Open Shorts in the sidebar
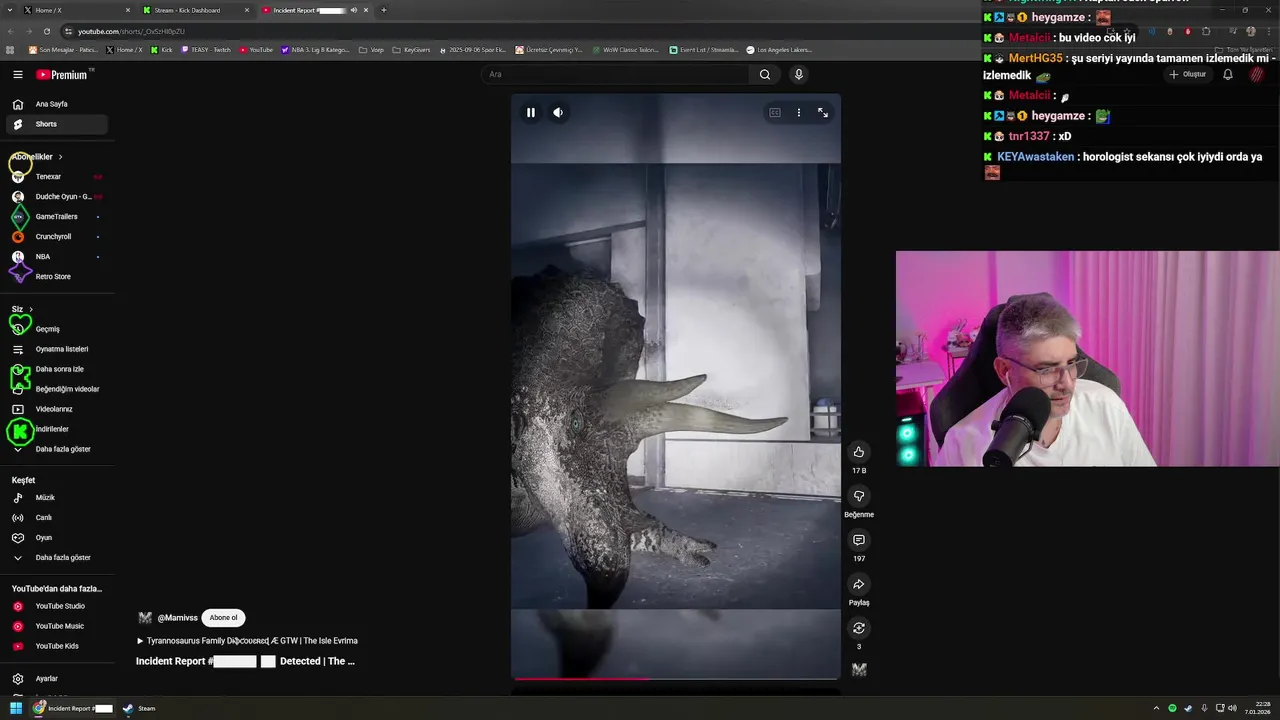The height and width of the screenshot is (720, 1280). (x=57, y=124)
